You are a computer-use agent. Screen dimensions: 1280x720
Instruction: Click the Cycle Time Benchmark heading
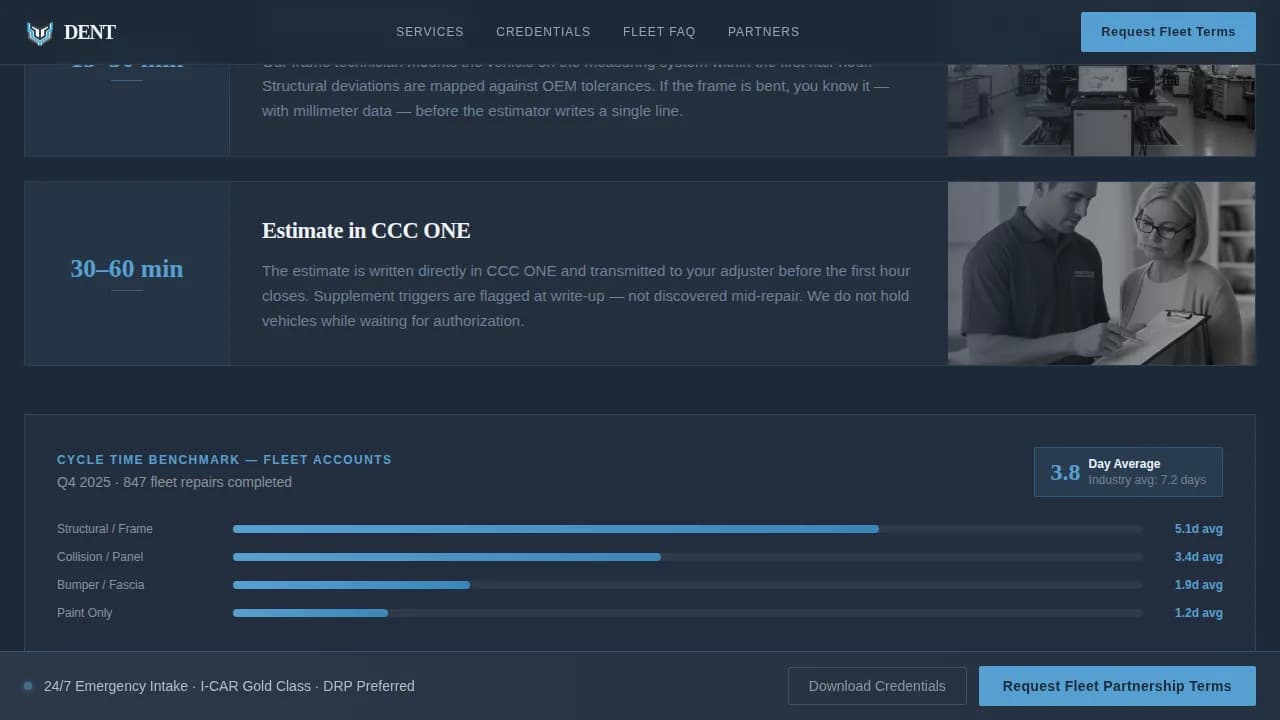224,460
